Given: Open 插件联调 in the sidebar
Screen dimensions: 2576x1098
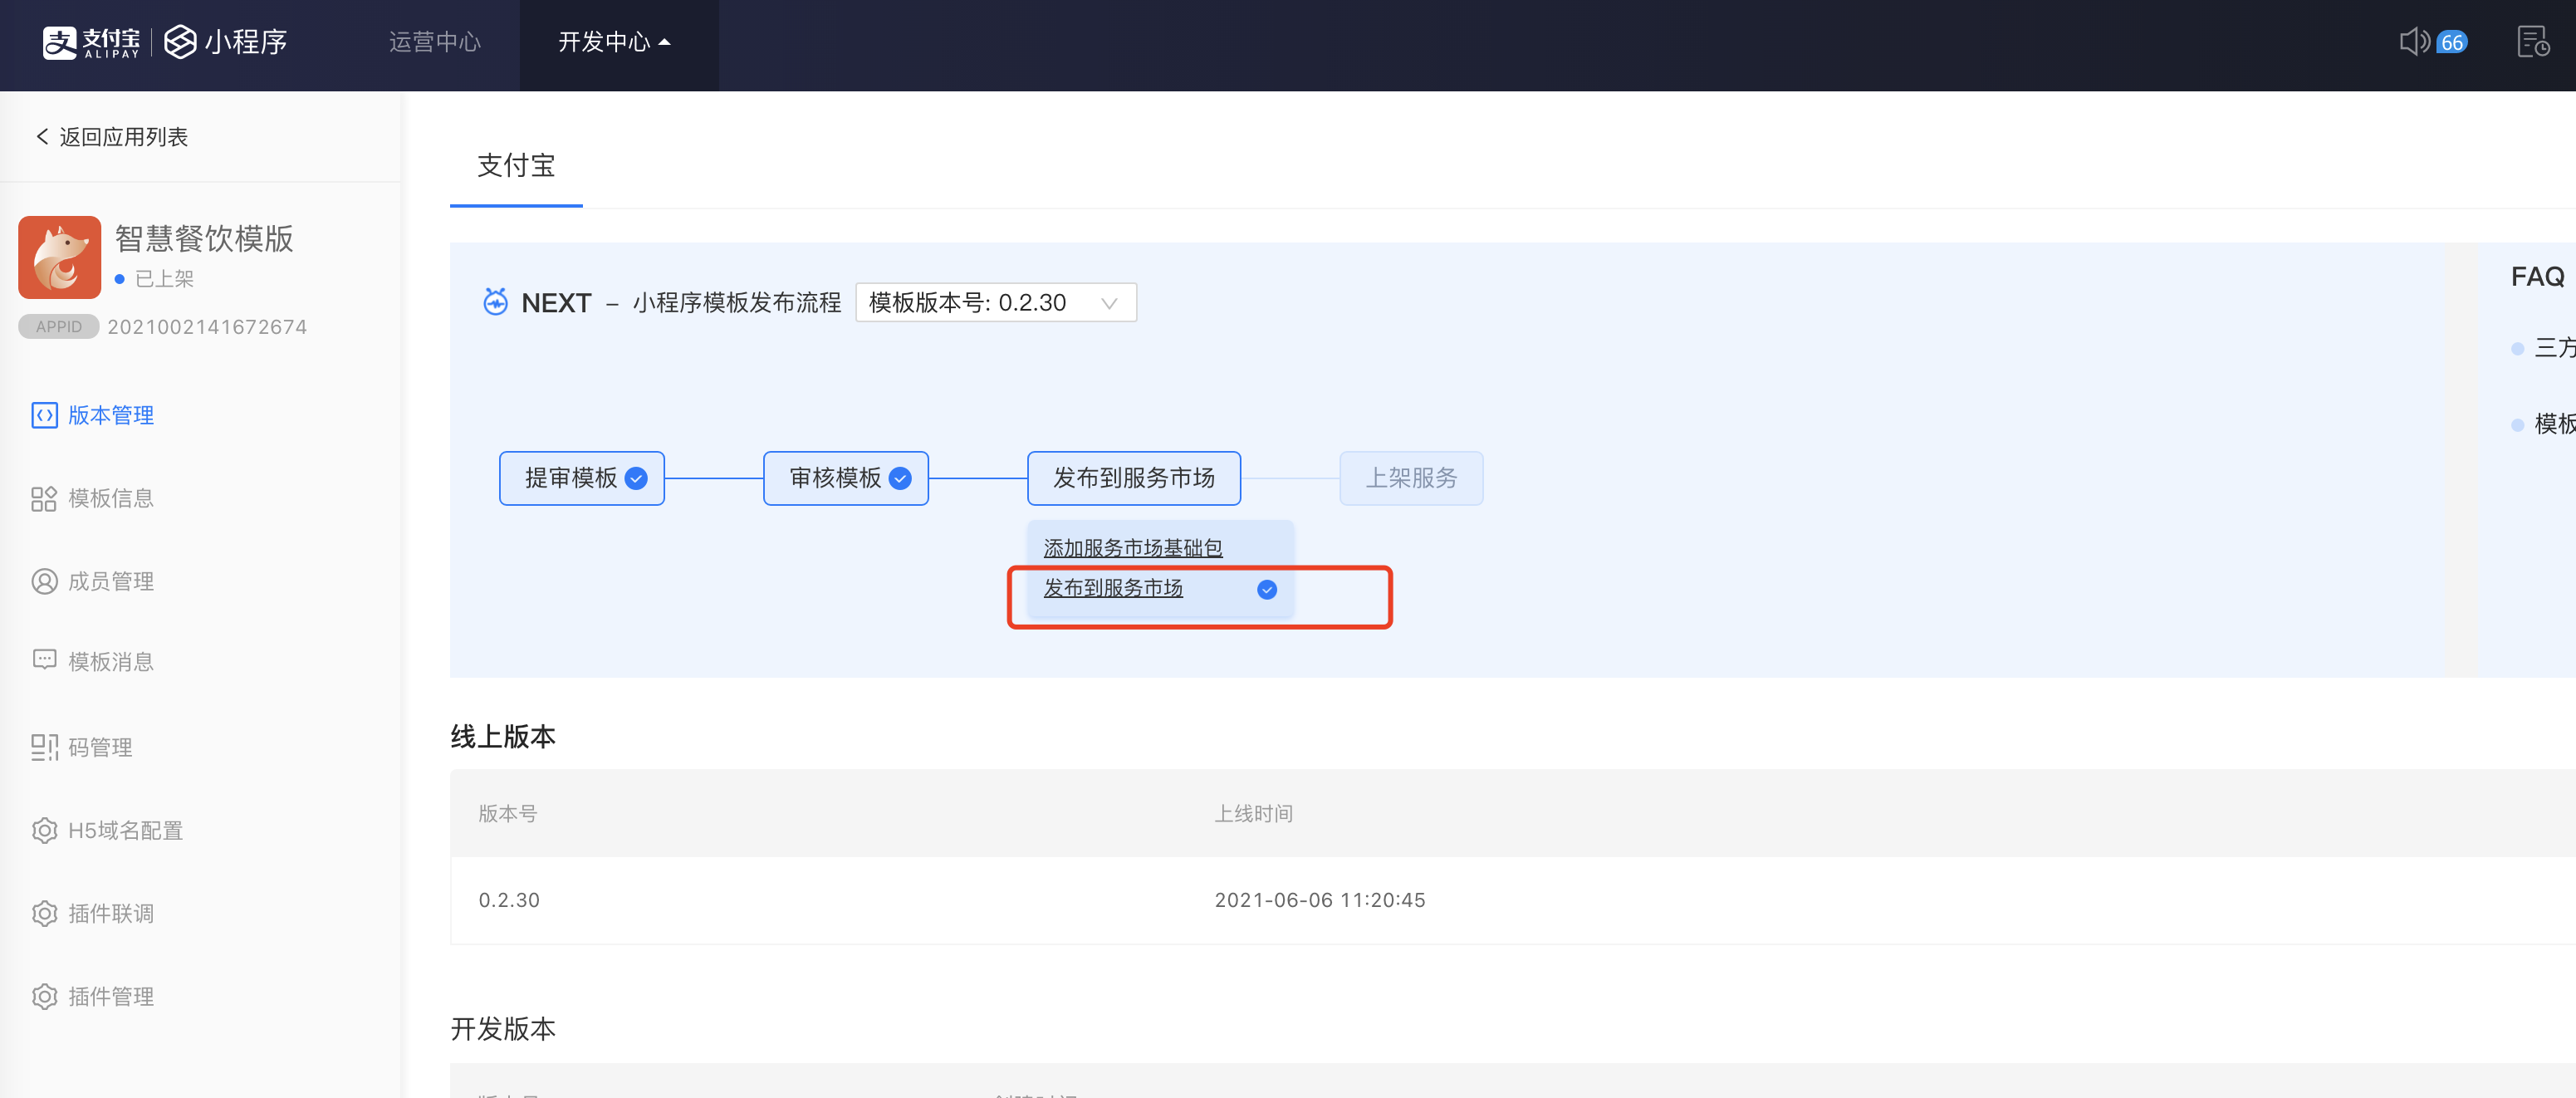Looking at the screenshot, I should click(x=110, y=913).
